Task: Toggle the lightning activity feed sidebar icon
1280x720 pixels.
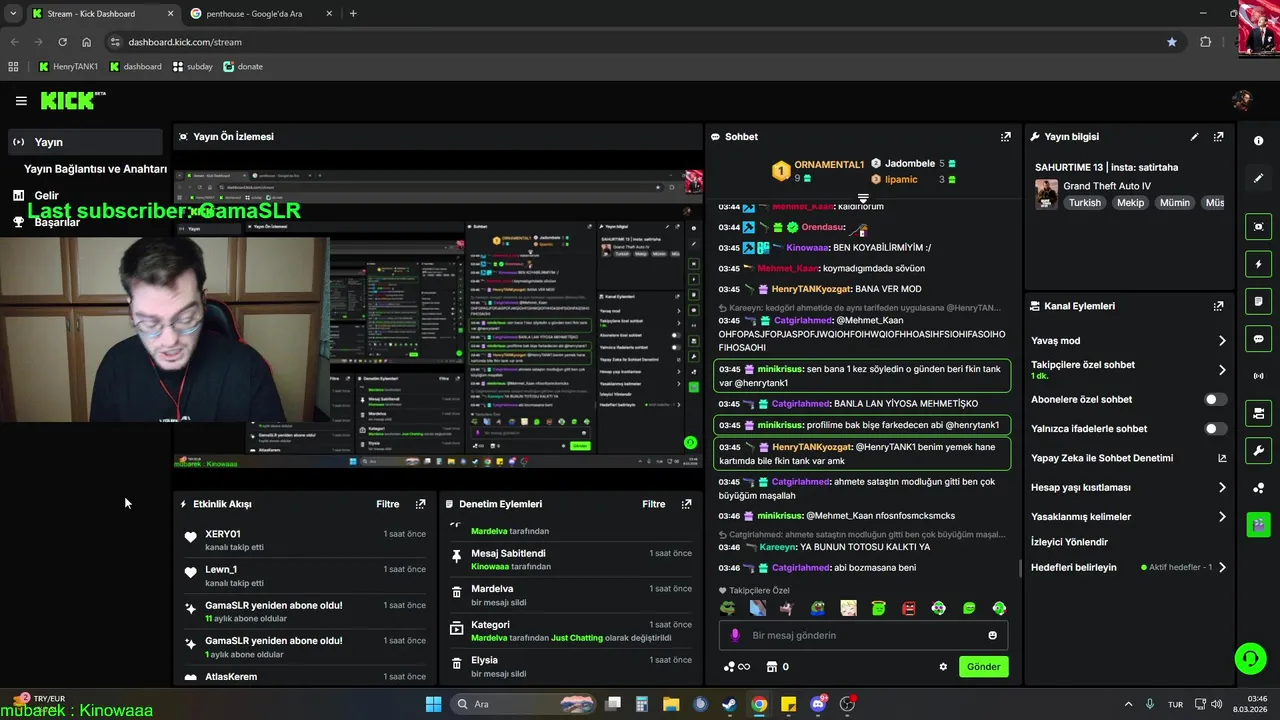Action: tap(1258, 264)
